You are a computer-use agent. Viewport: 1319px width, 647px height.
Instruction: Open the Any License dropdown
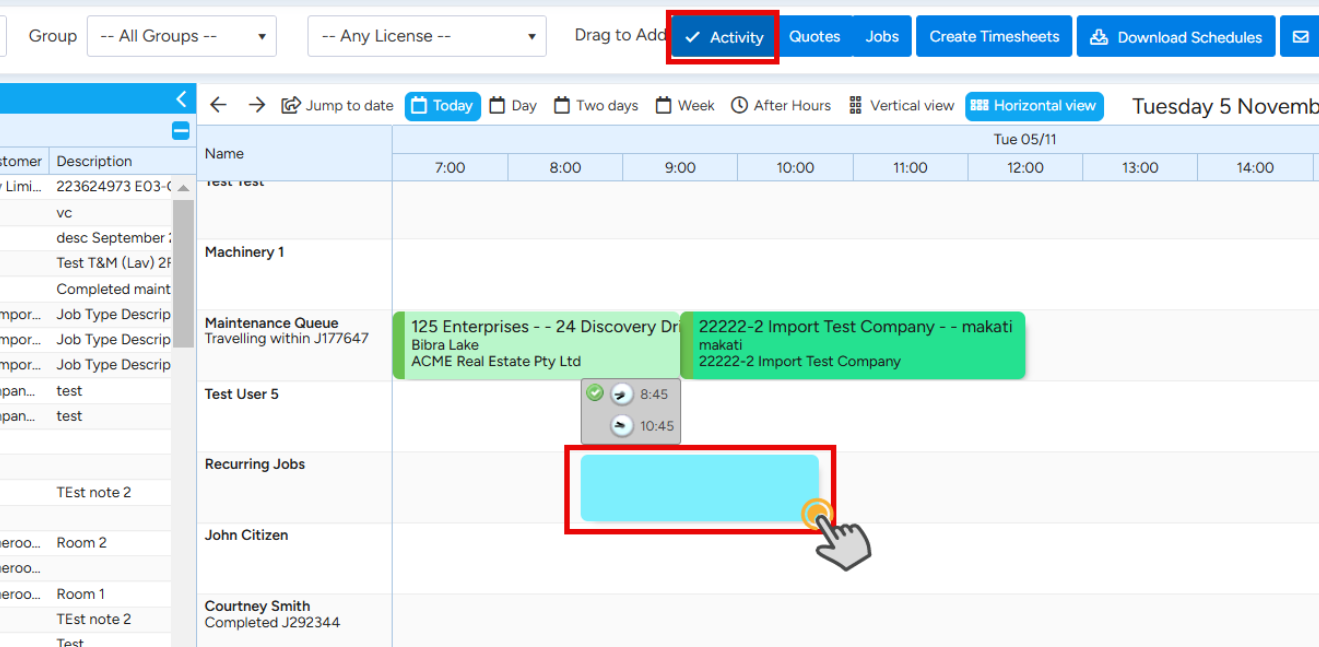(427, 36)
